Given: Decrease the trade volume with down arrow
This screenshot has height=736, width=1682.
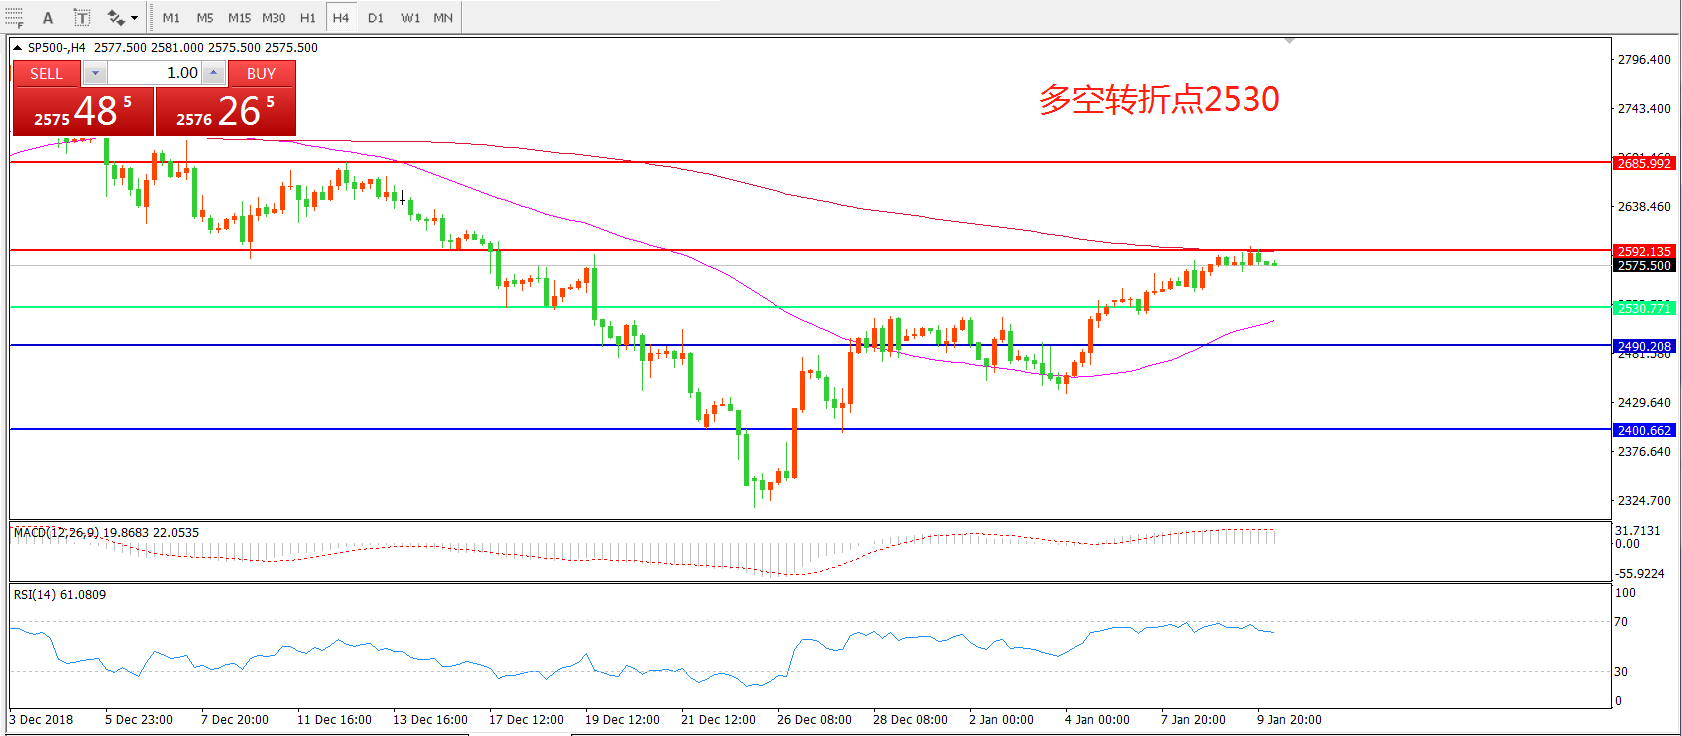Looking at the screenshot, I should 95,73.
